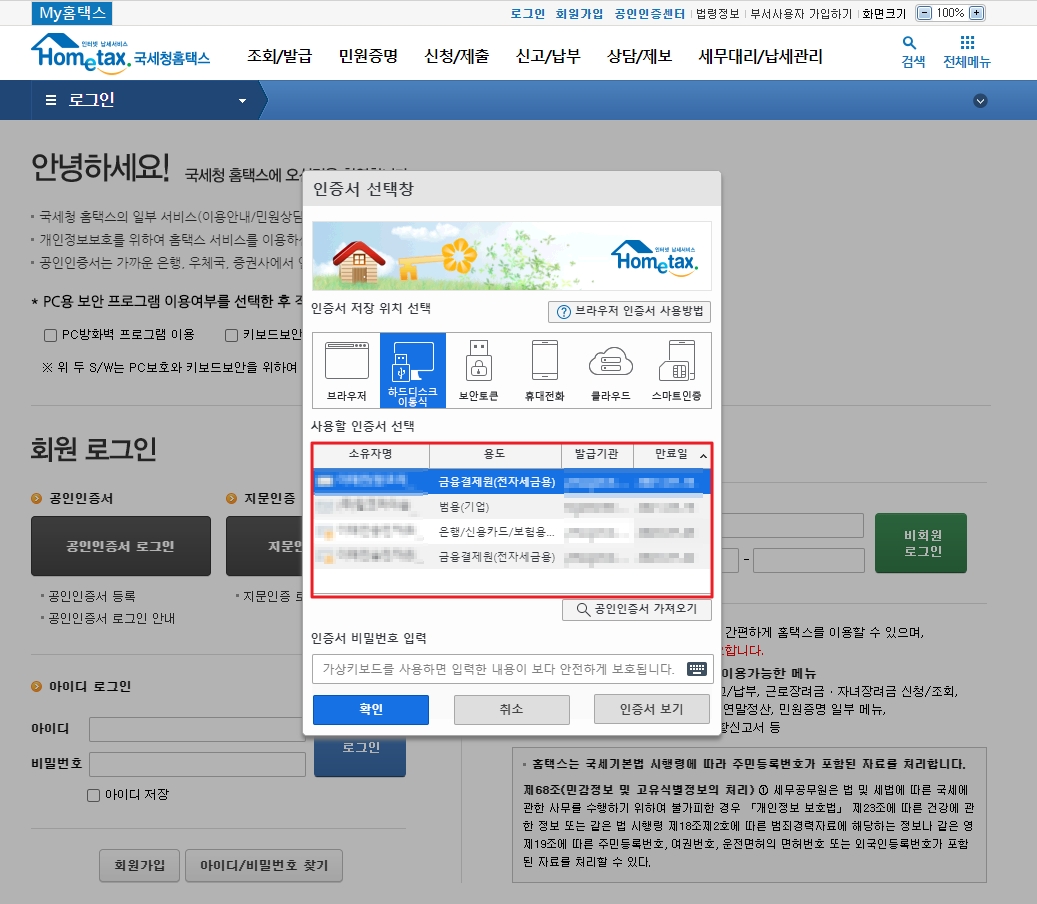This screenshot has width=1037, height=904.
Task: Click 브라우저 인증서 사용방법 help button
Action: pos(630,311)
